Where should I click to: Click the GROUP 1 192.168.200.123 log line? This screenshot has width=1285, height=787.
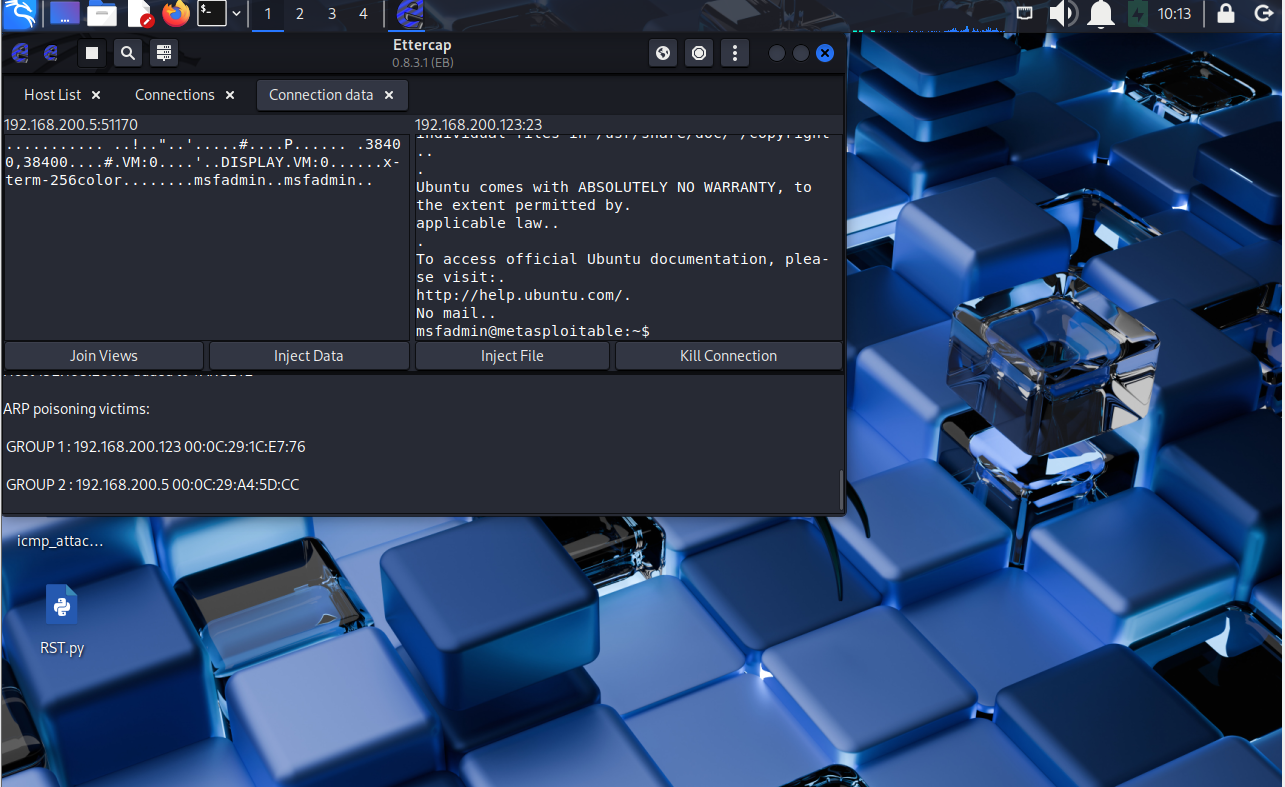[156, 447]
